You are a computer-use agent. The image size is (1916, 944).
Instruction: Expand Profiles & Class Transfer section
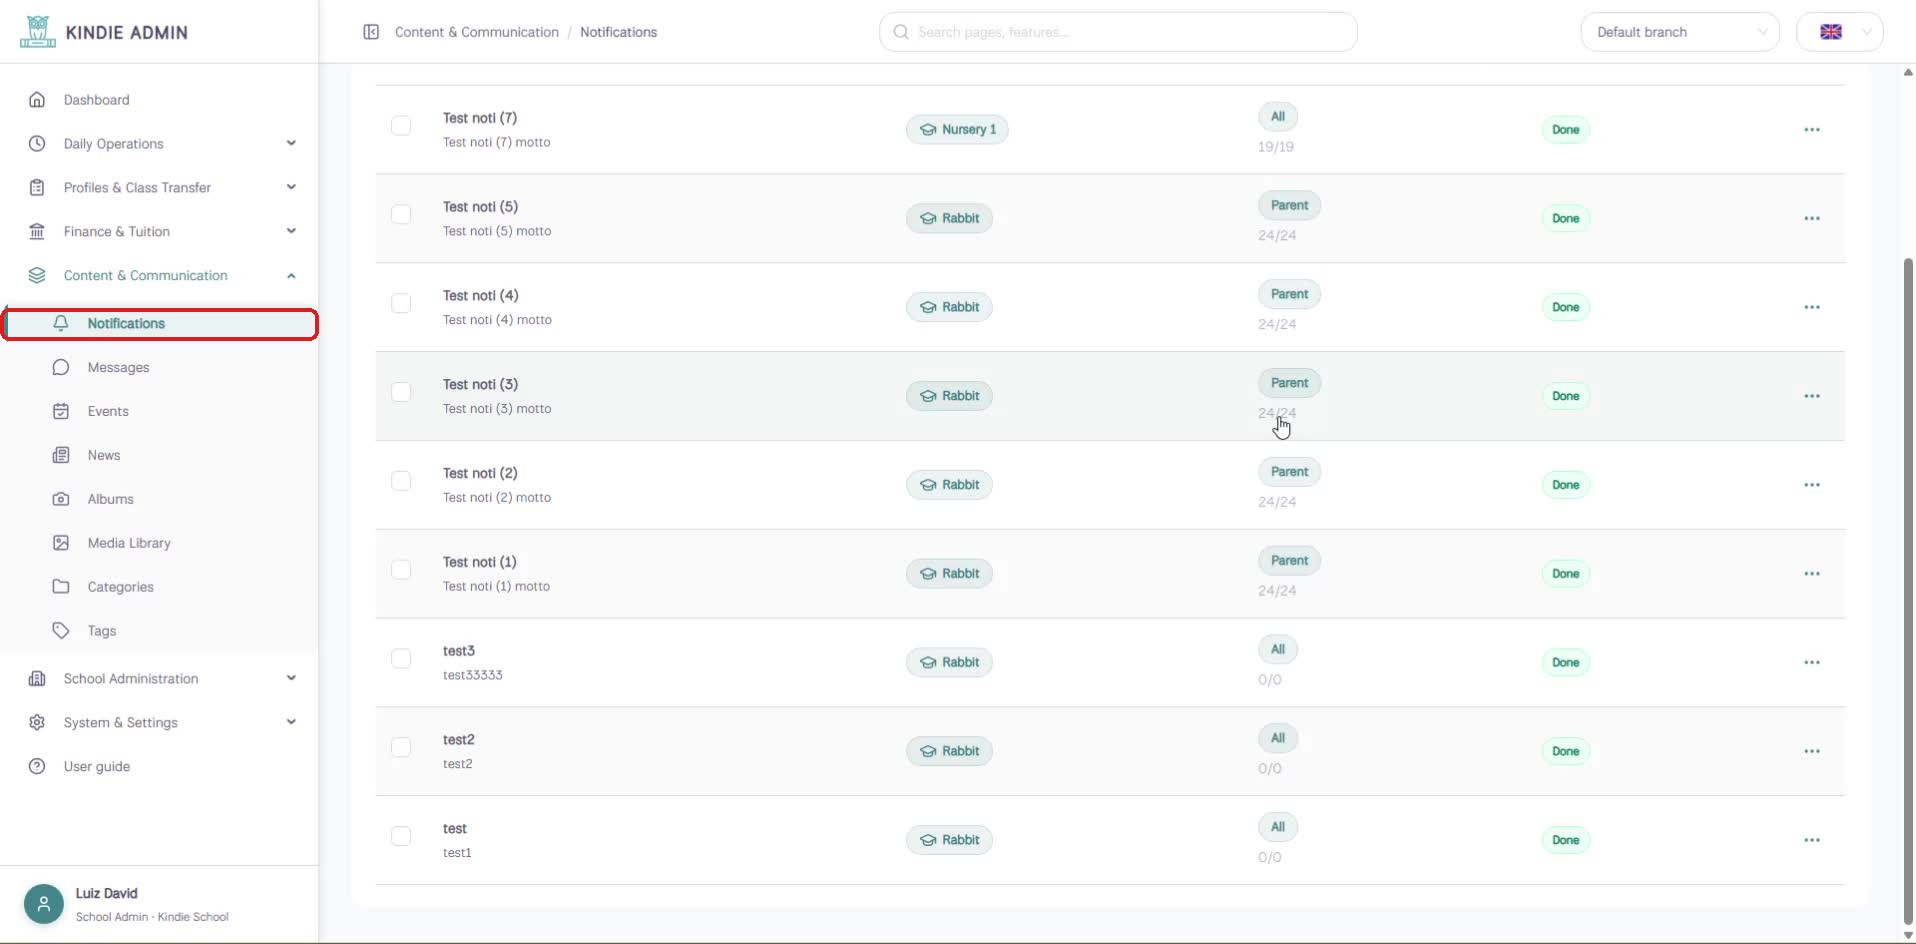coord(160,188)
